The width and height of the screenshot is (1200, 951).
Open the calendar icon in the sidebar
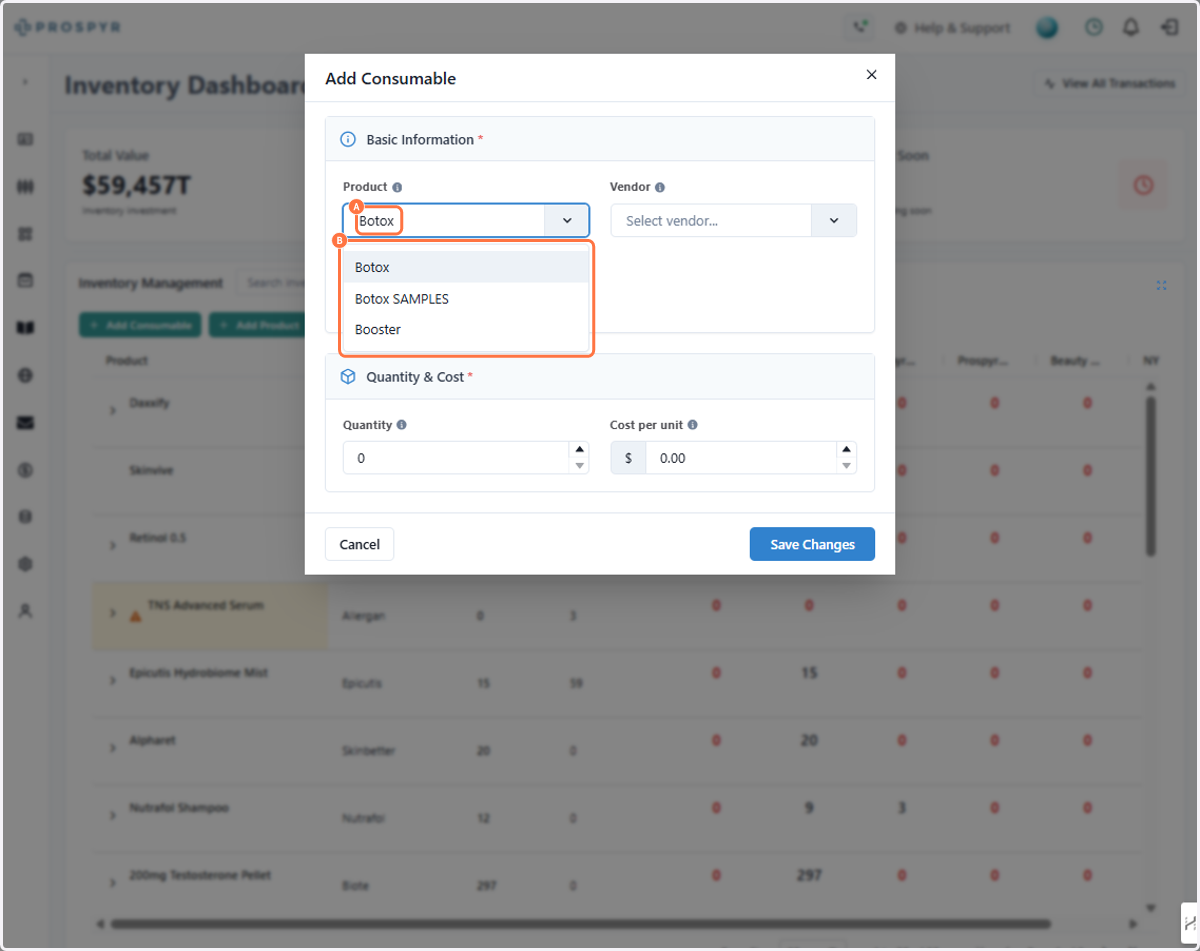click(26, 281)
